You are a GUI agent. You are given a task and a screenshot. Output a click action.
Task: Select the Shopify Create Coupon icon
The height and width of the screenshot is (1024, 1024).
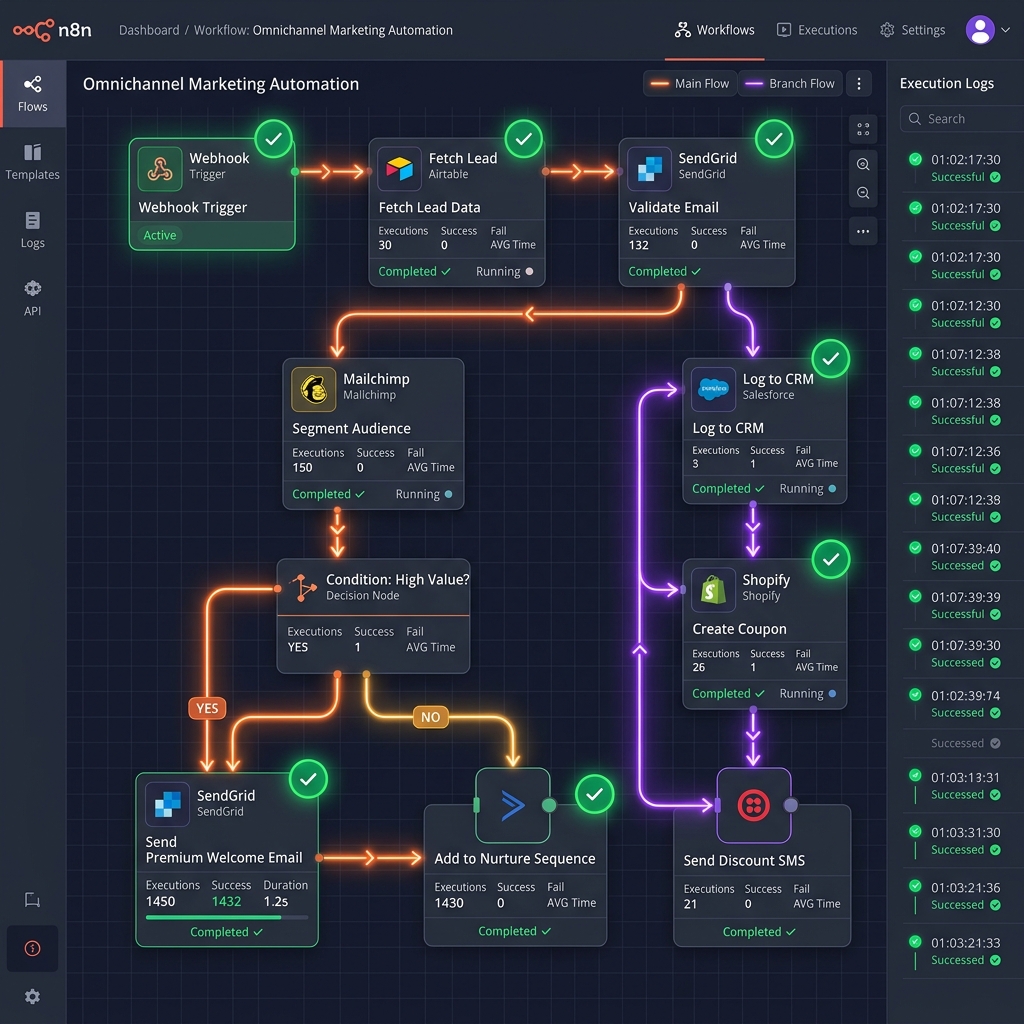point(713,590)
